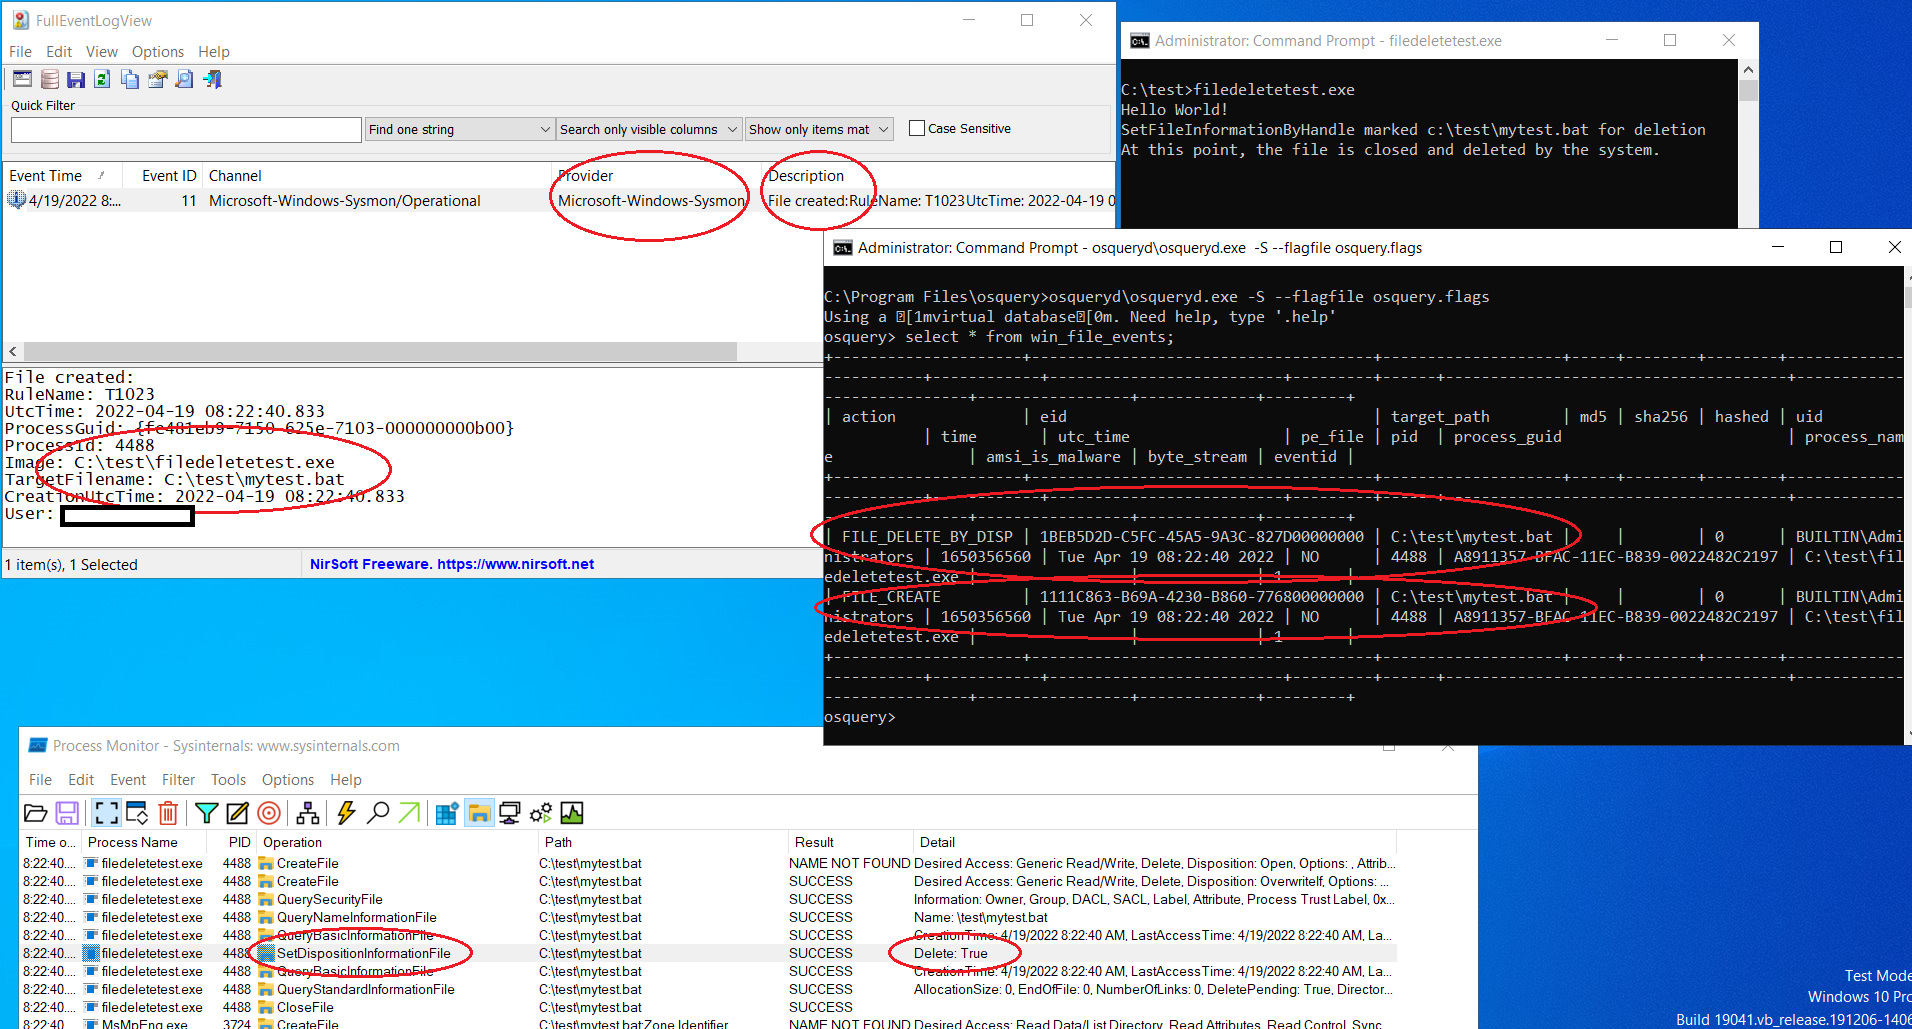Click the Find magnifier in Process Monitor

tap(378, 813)
